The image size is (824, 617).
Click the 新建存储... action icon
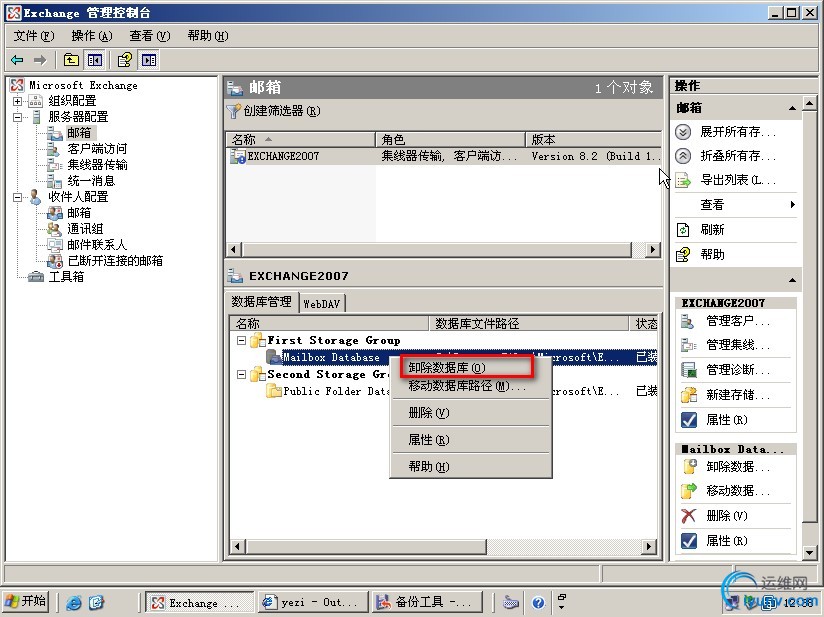pyautogui.click(x=688, y=395)
